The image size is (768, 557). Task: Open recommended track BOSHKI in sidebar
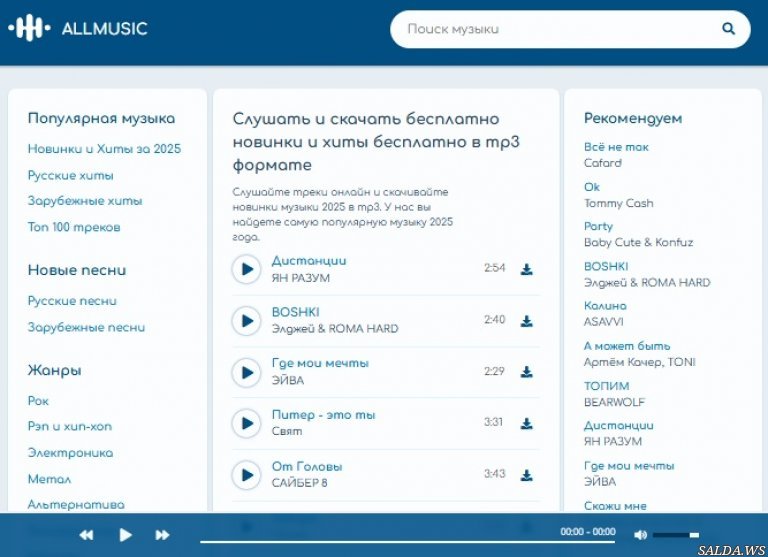606,266
